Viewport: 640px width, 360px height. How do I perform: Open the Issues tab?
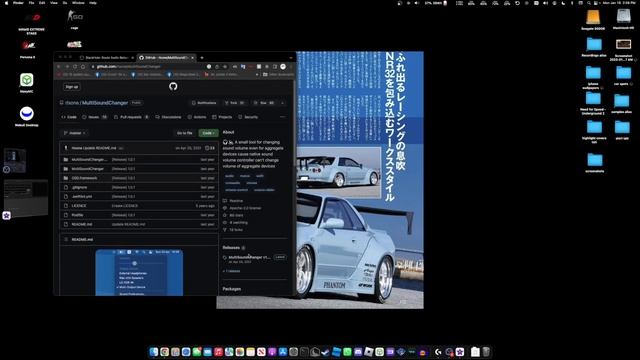coord(95,117)
